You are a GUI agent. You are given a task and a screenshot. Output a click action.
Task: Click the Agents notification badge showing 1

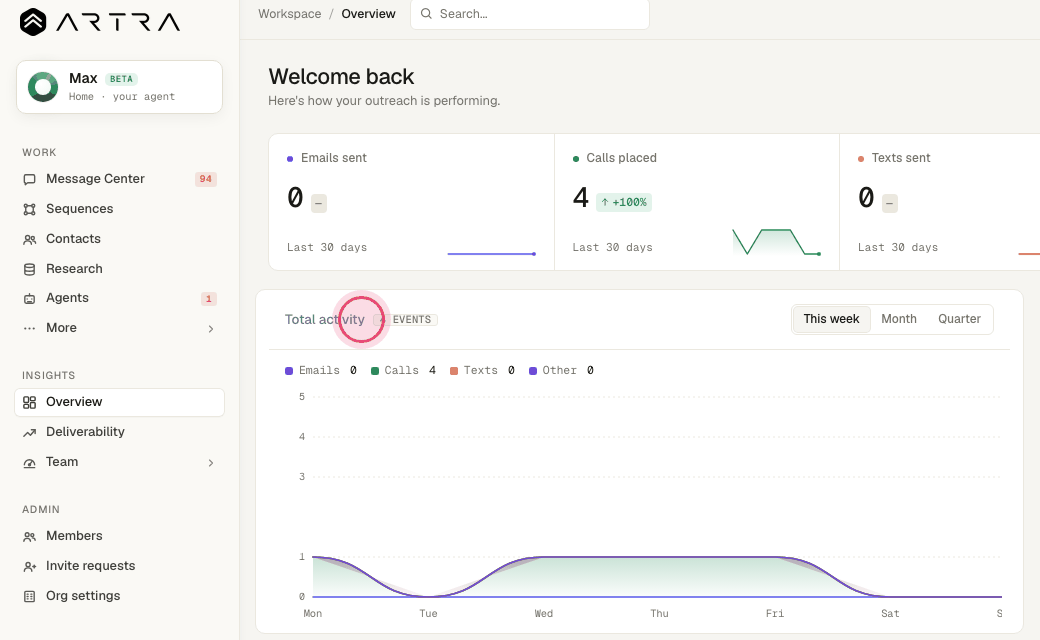pos(208,299)
